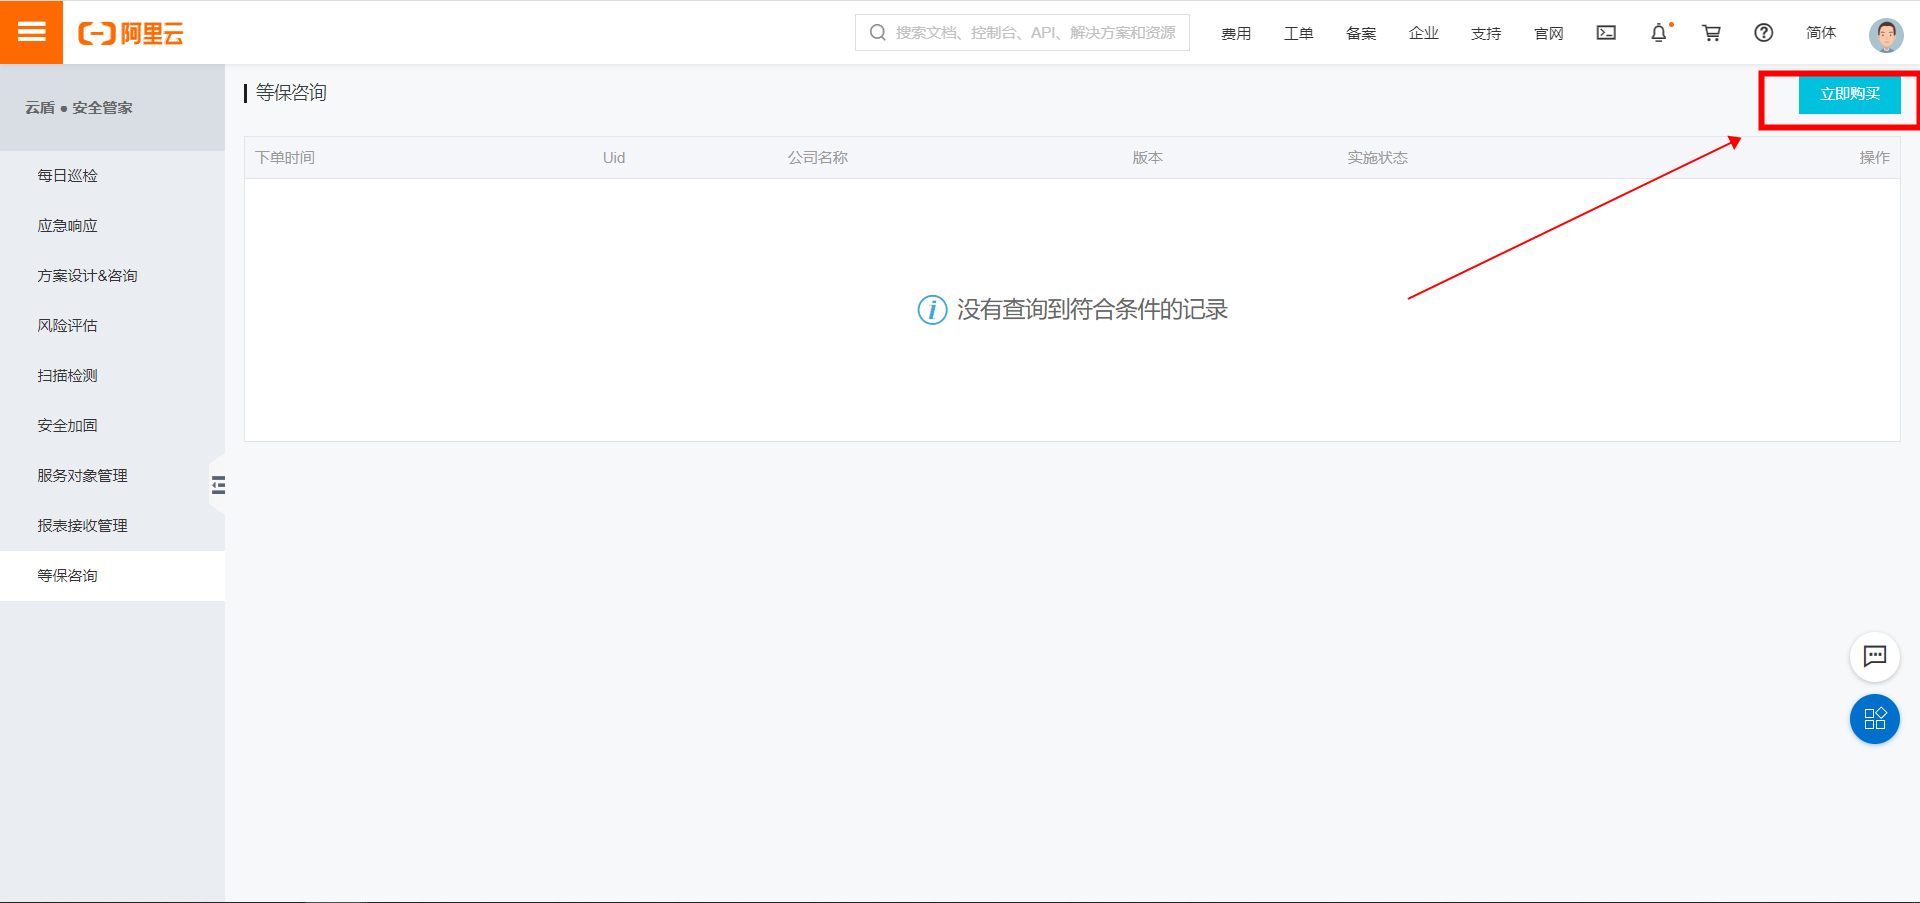1920x903 pixels.
Task: Click the 操作 column header
Action: pyautogui.click(x=1874, y=157)
